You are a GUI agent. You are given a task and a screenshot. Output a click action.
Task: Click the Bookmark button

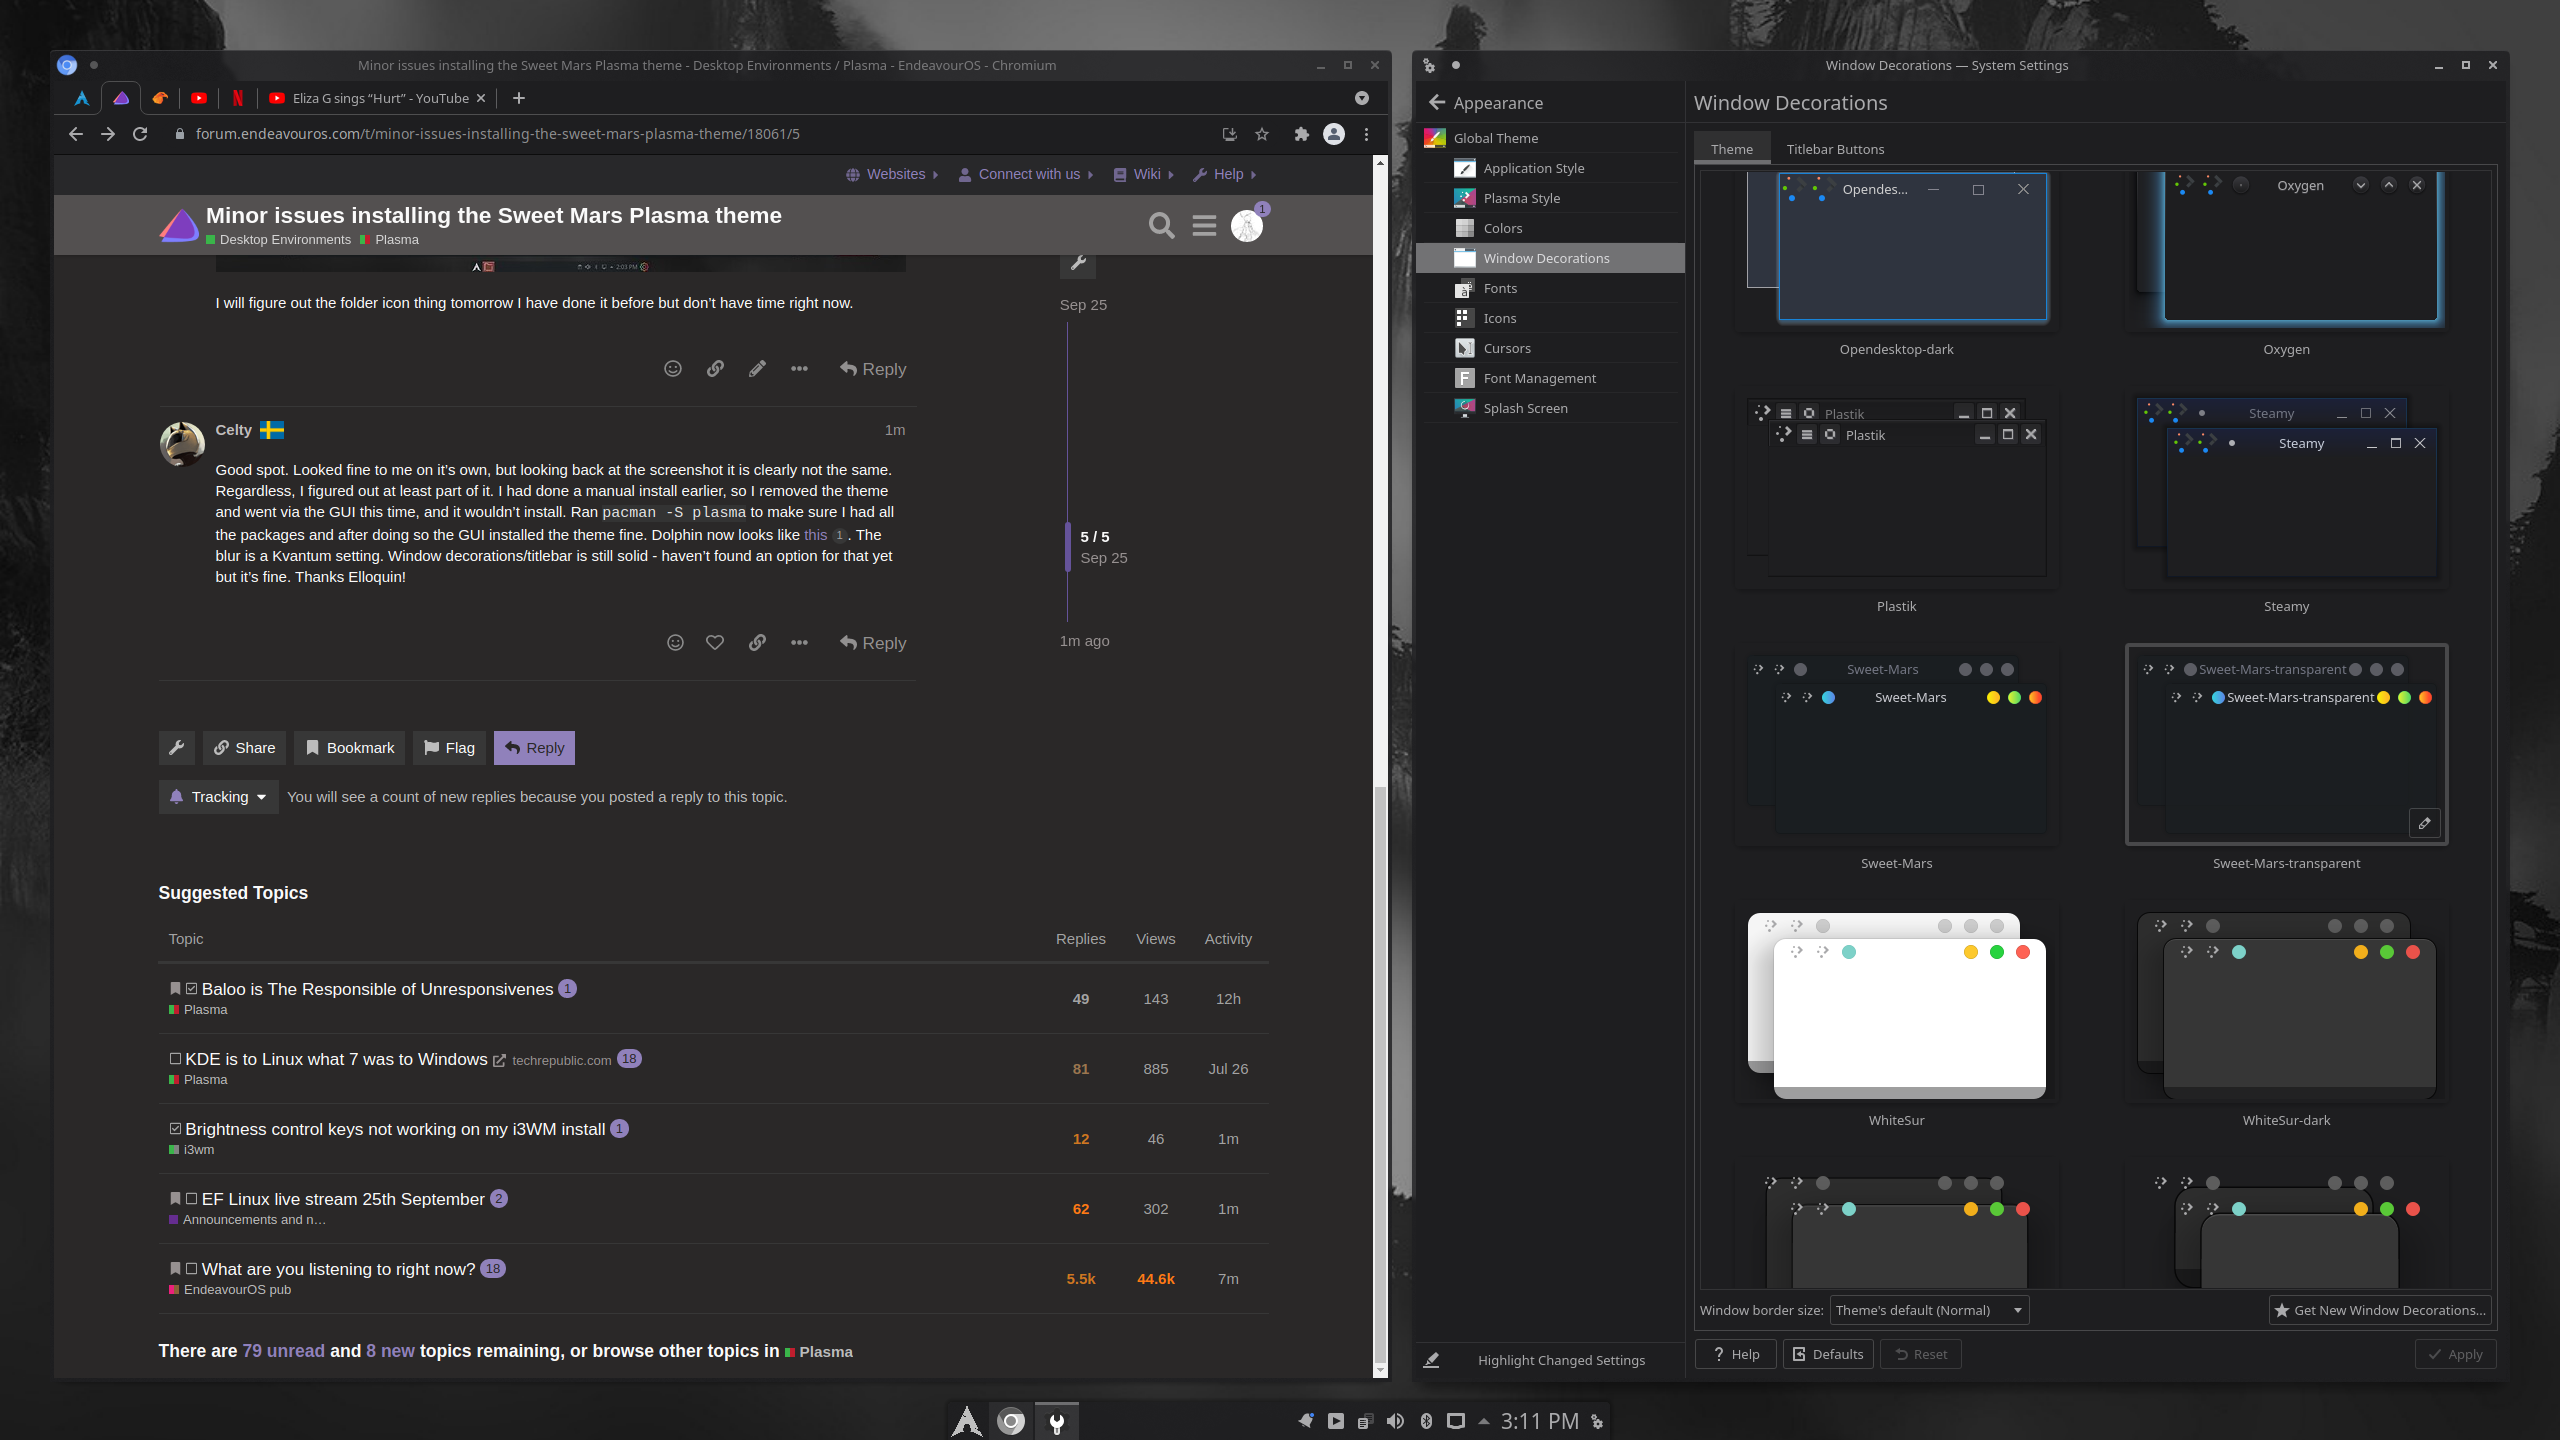(x=349, y=748)
